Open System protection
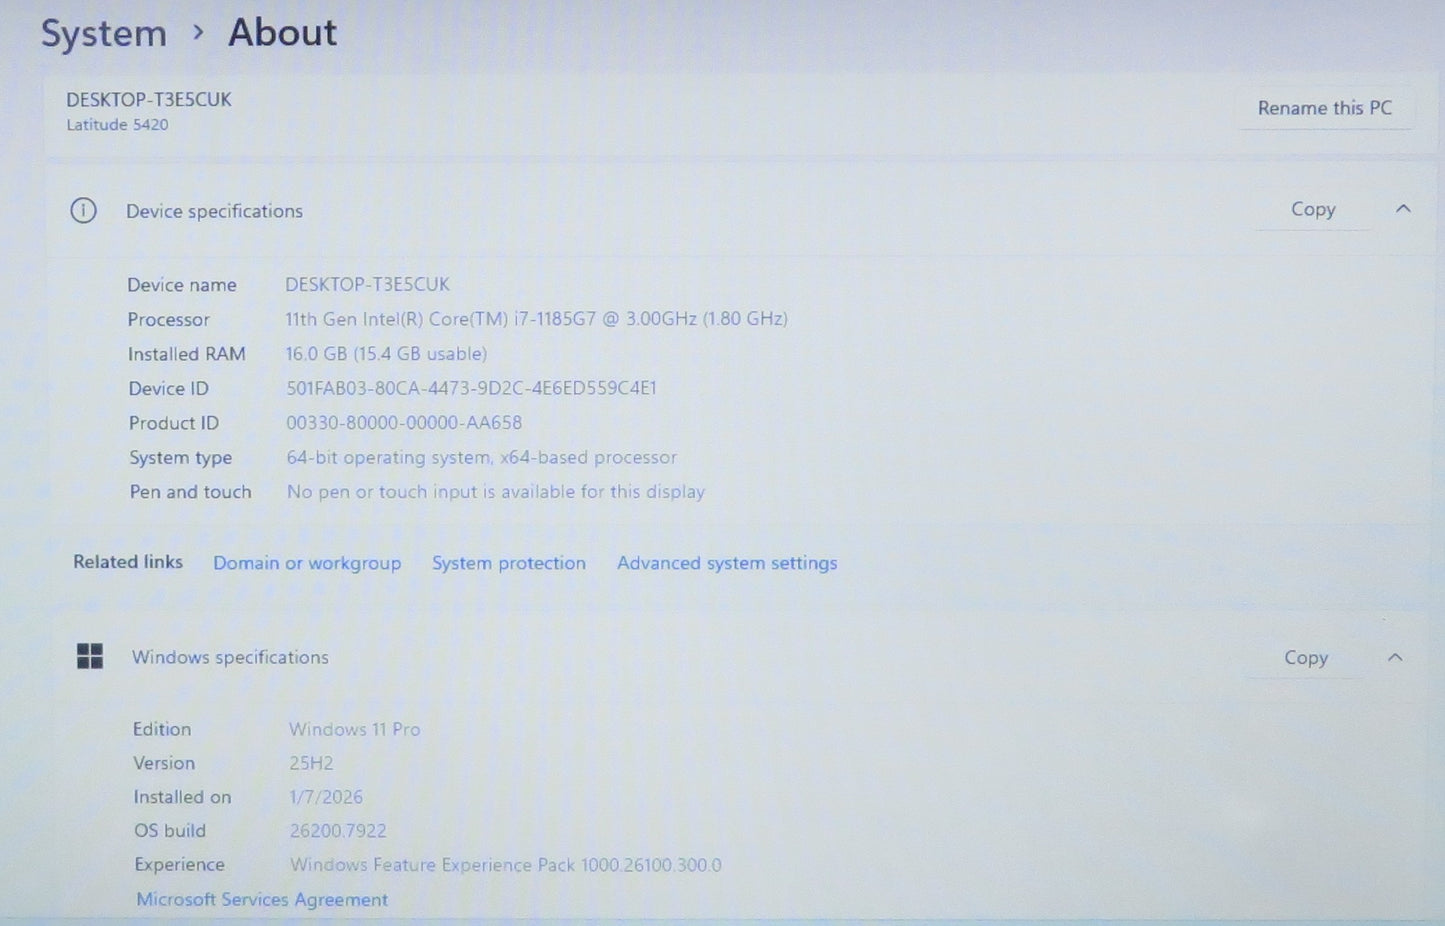The width and height of the screenshot is (1445, 926). [509, 563]
